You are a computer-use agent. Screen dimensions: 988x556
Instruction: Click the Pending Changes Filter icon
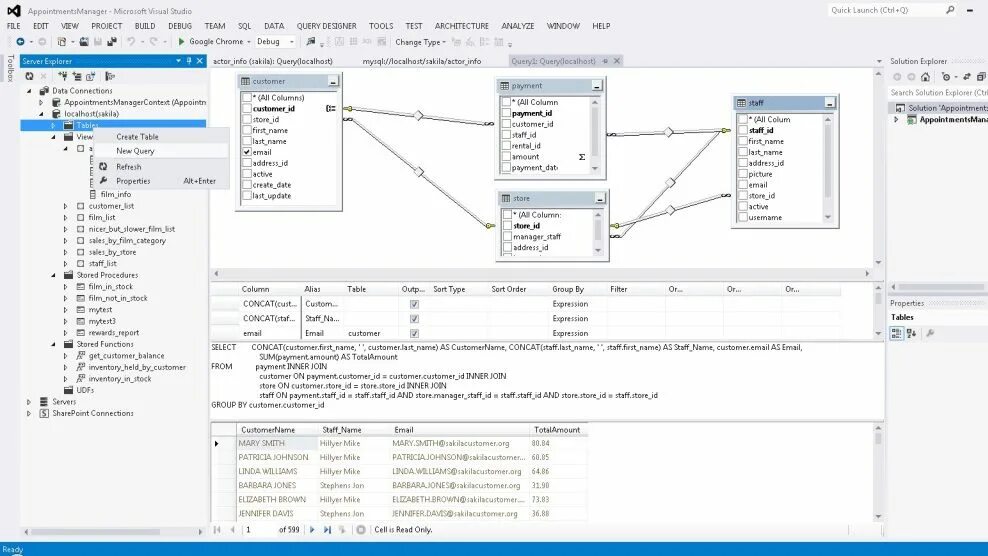click(946, 77)
